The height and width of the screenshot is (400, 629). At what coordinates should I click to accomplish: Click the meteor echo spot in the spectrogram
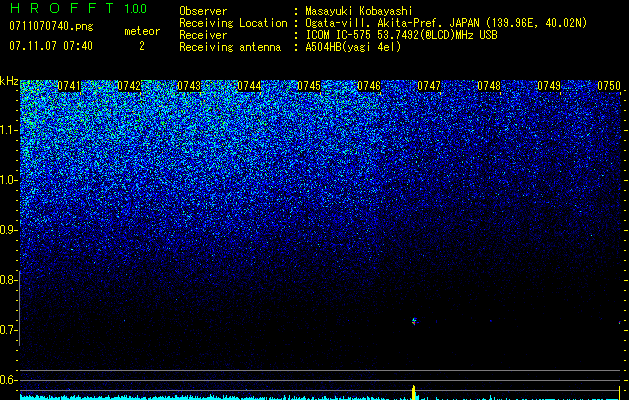(x=414, y=321)
